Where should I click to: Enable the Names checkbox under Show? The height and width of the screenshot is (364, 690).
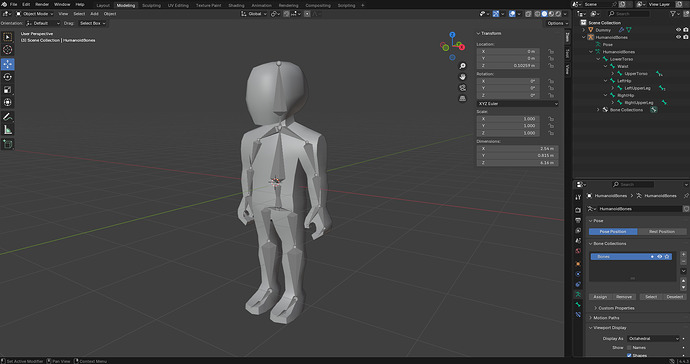click(629, 348)
